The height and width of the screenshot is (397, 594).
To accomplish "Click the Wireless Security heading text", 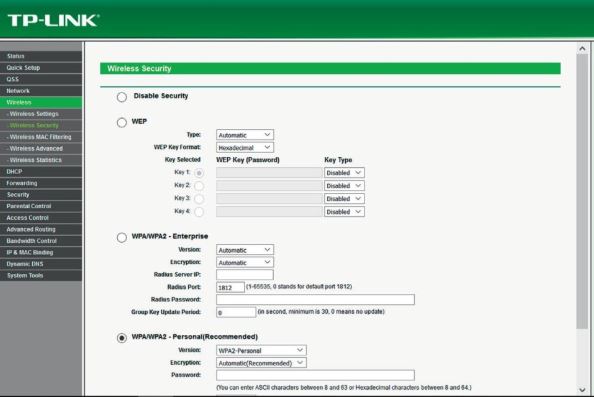I will pos(139,69).
